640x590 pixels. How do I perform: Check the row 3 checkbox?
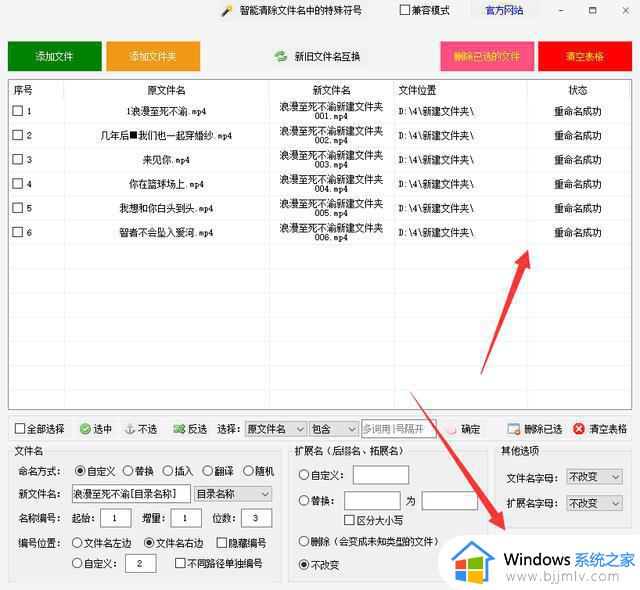pos(18,159)
